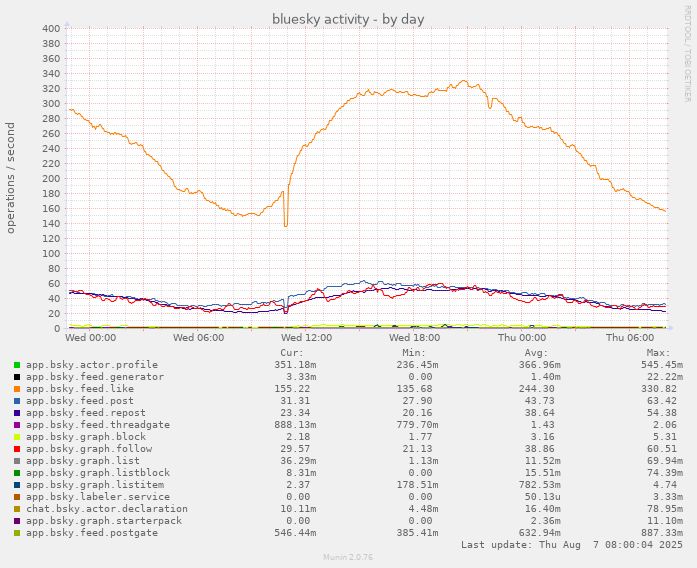Click the blue app.bsky.feed.post legend swatch
This screenshot has width=697, height=568.
pos(17,401)
